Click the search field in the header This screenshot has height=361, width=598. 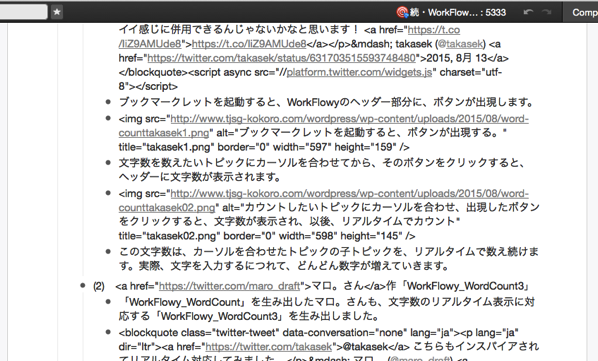(24, 12)
